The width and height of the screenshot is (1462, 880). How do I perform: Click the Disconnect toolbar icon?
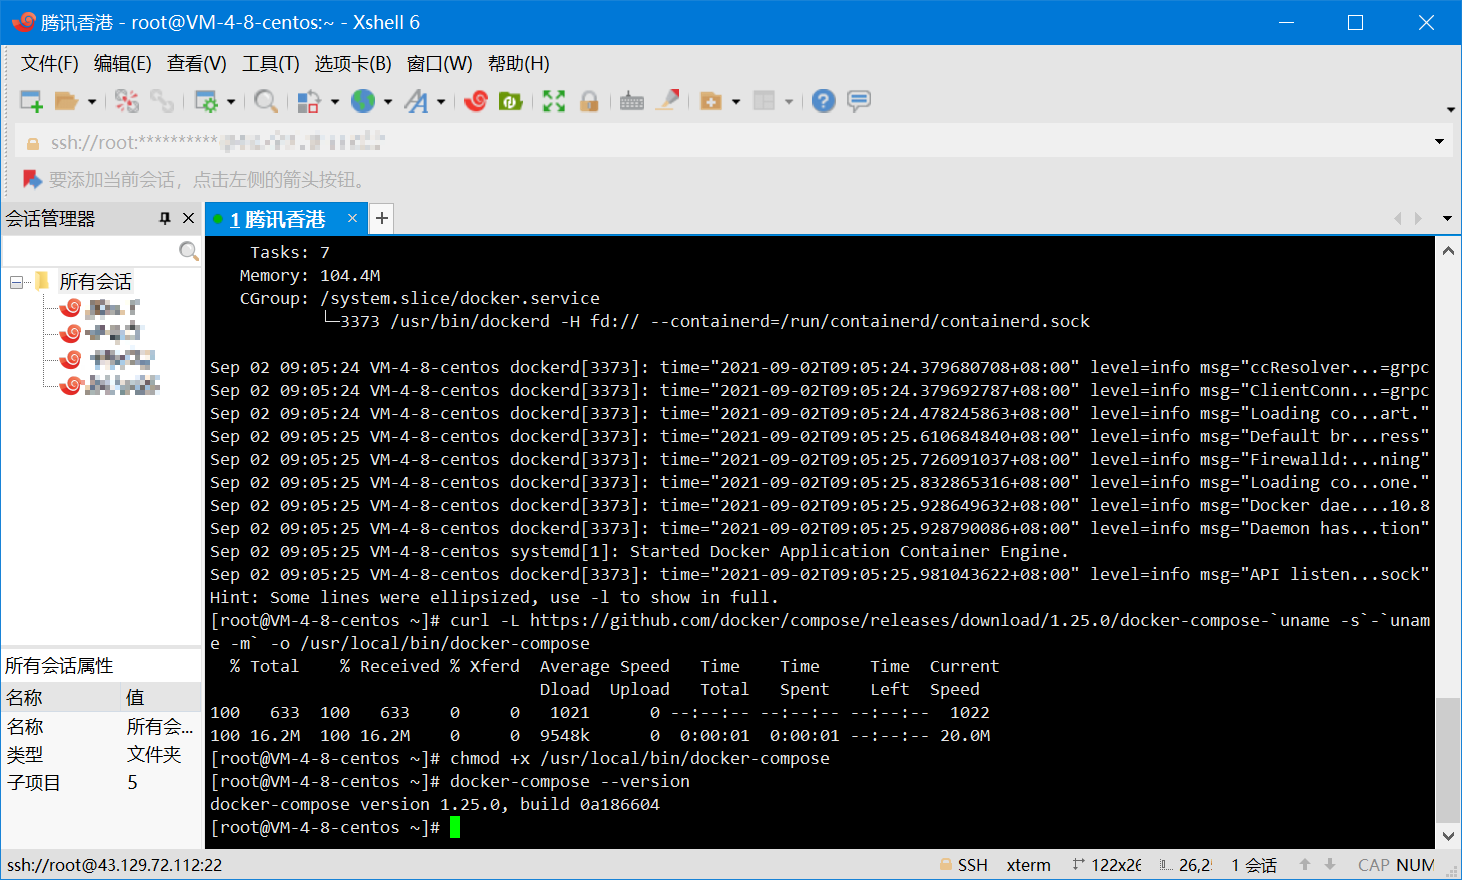127,101
